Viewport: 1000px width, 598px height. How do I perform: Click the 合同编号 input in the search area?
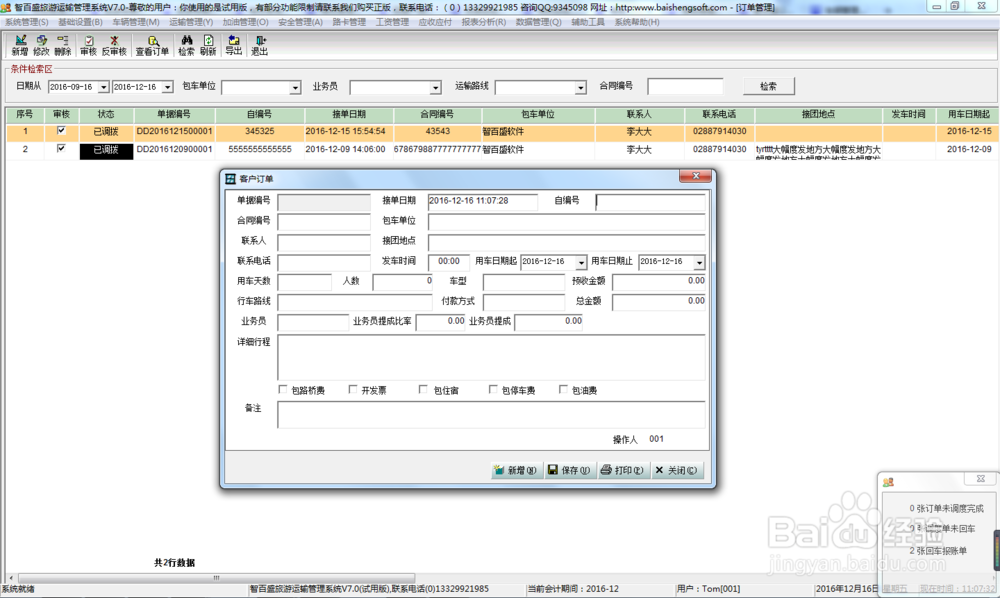(685, 86)
